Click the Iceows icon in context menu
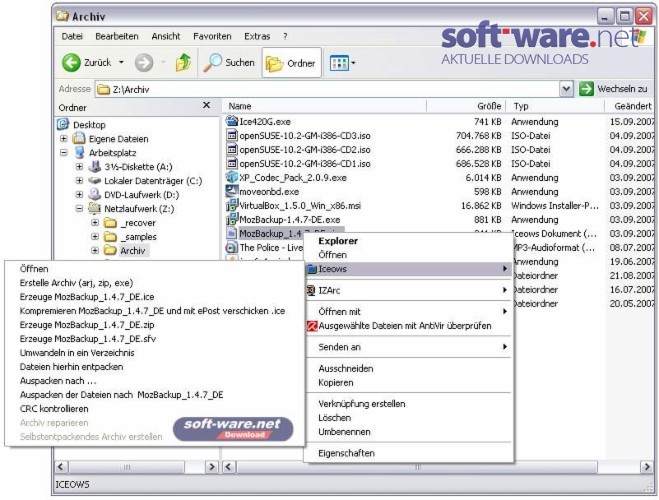The height and width of the screenshot is (500, 659). click(x=311, y=269)
